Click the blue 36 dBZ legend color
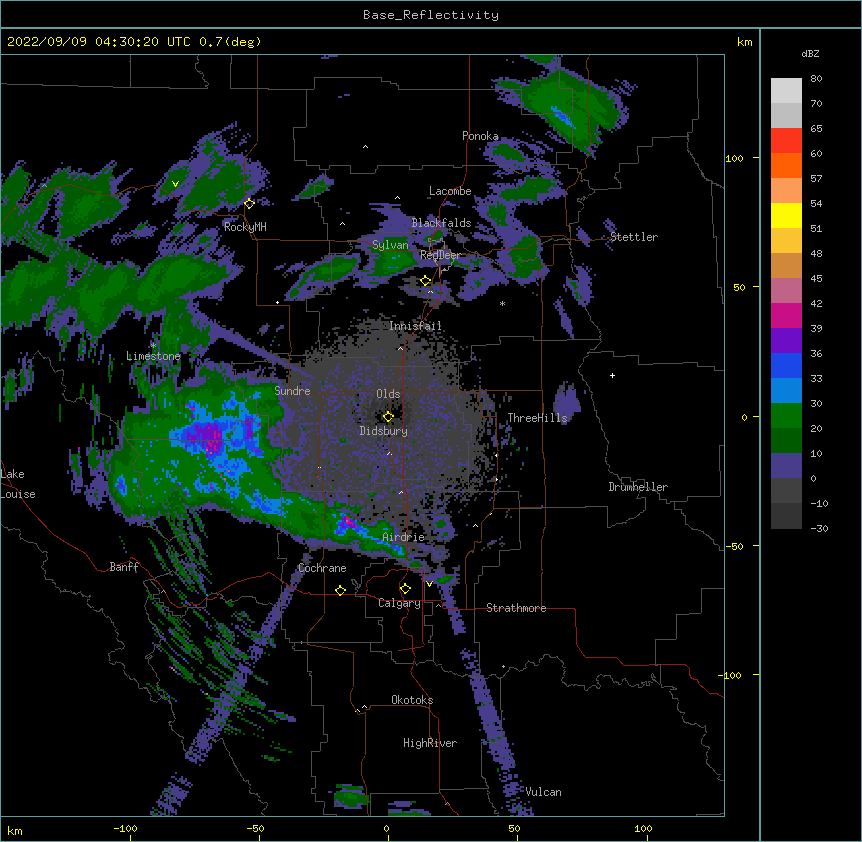The height and width of the screenshot is (842, 862). [x=786, y=365]
